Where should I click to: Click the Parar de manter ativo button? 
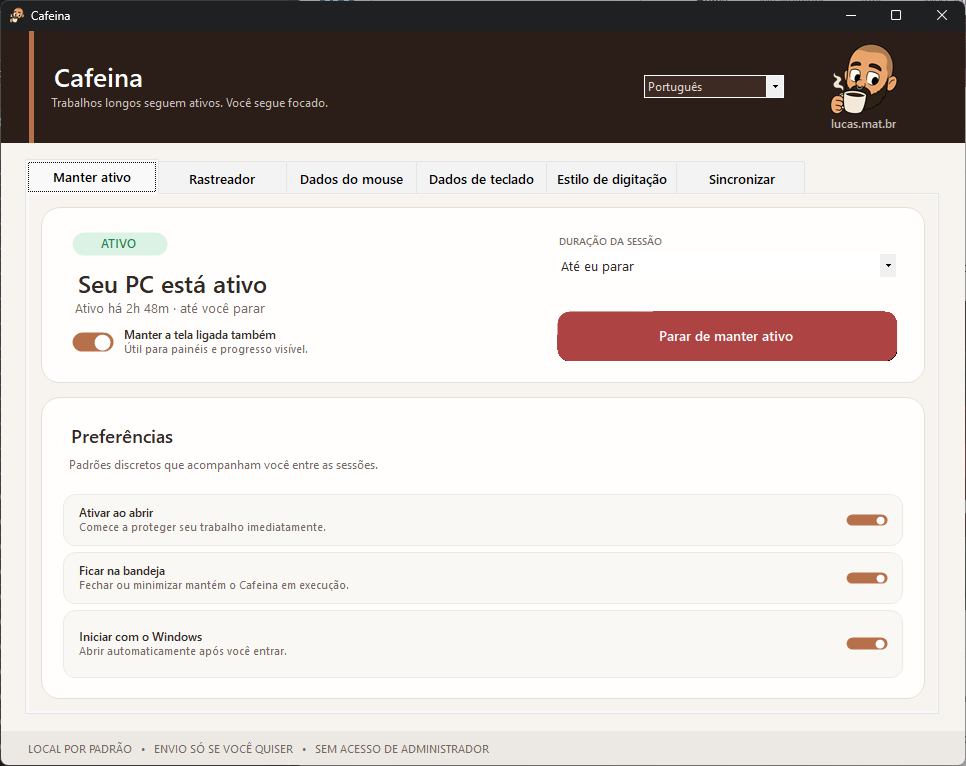[727, 336]
